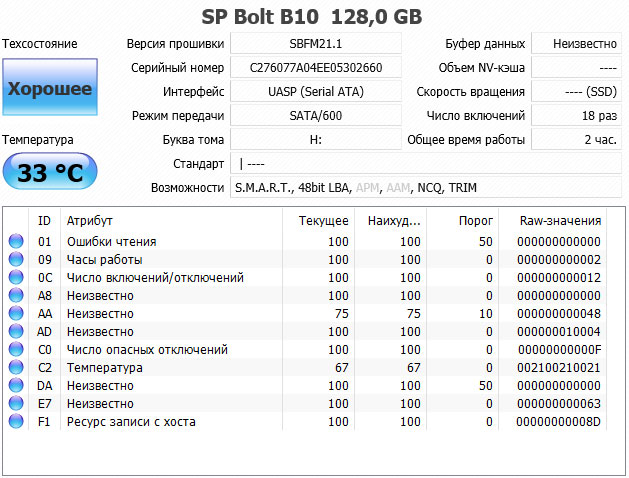This screenshot has width=629, height=478.
Task: Select the Часы работы attribute row
Action: pyautogui.click(x=305, y=259)
